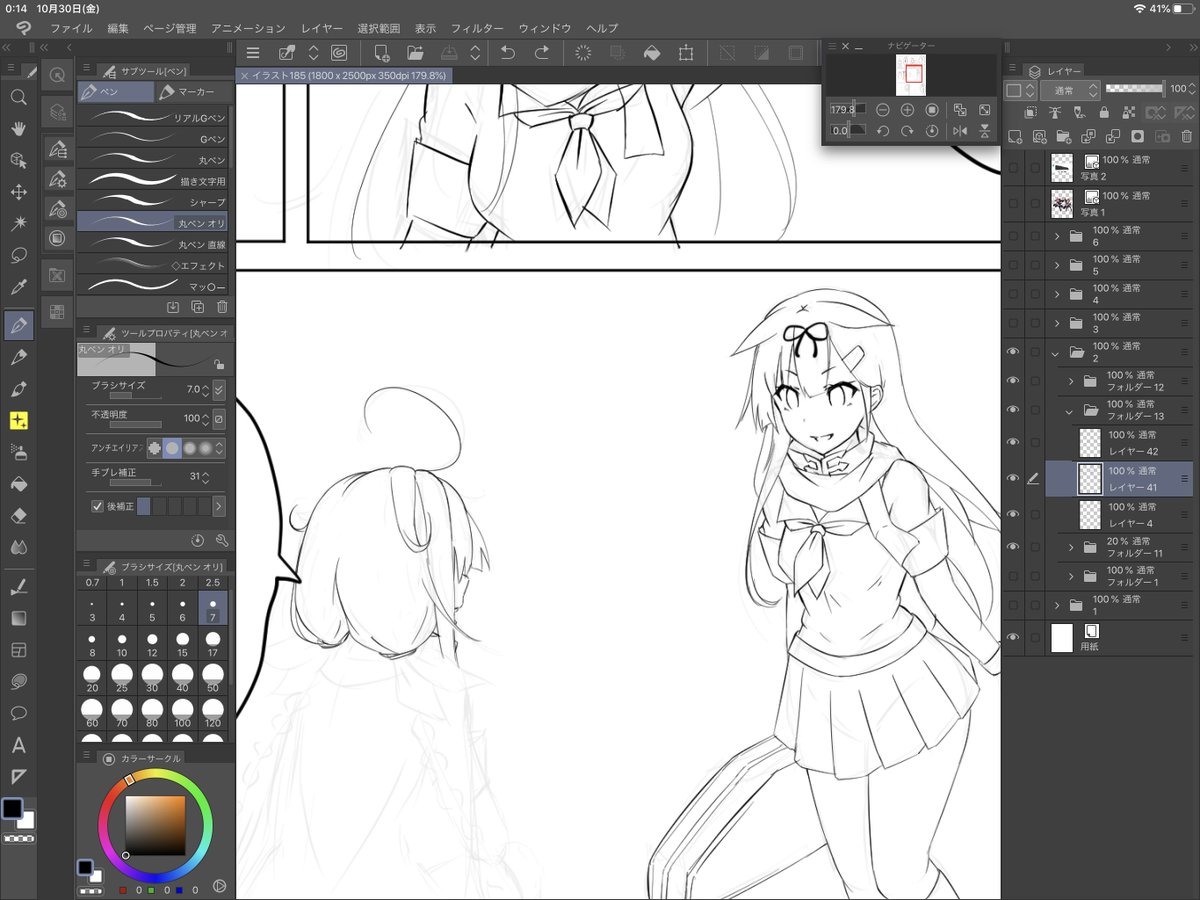Viewport: 1200px width, 900px height.
Task: Zoom out in the Navigator panel
Action: click(x=882, y=110)
